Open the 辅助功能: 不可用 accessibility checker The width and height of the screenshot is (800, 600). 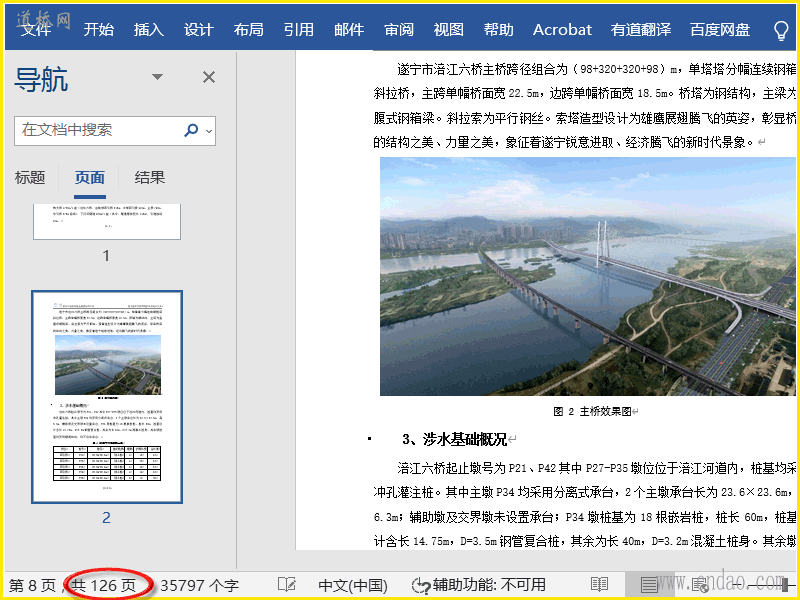(478, 585)
